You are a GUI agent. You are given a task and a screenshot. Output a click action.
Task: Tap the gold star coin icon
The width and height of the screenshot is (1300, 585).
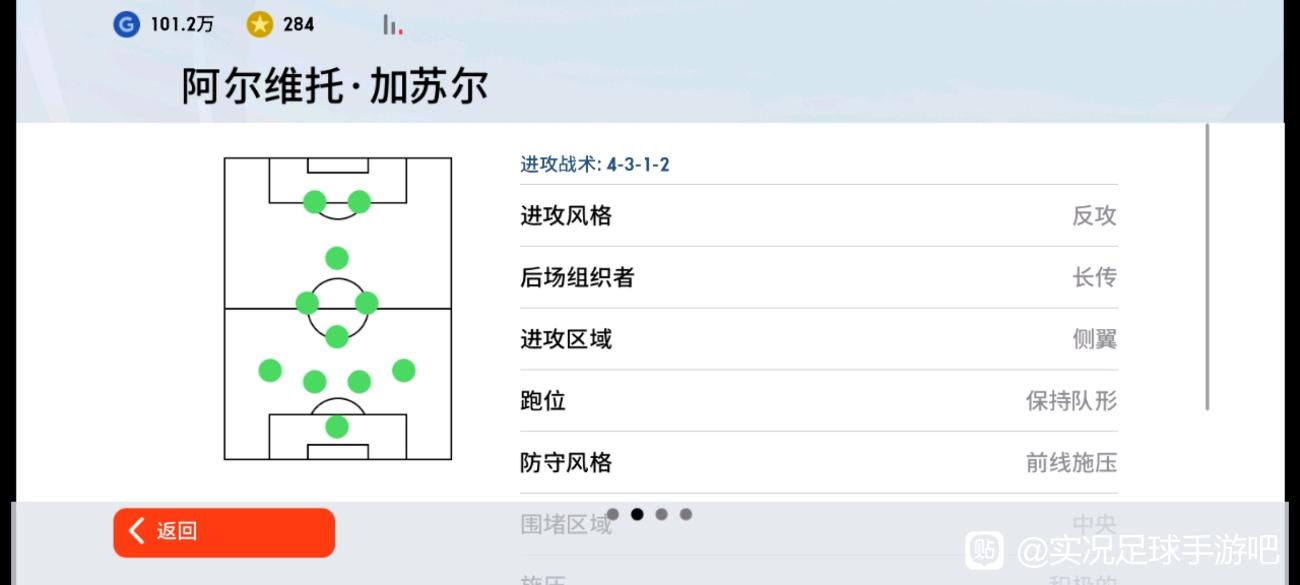(260, 25)
